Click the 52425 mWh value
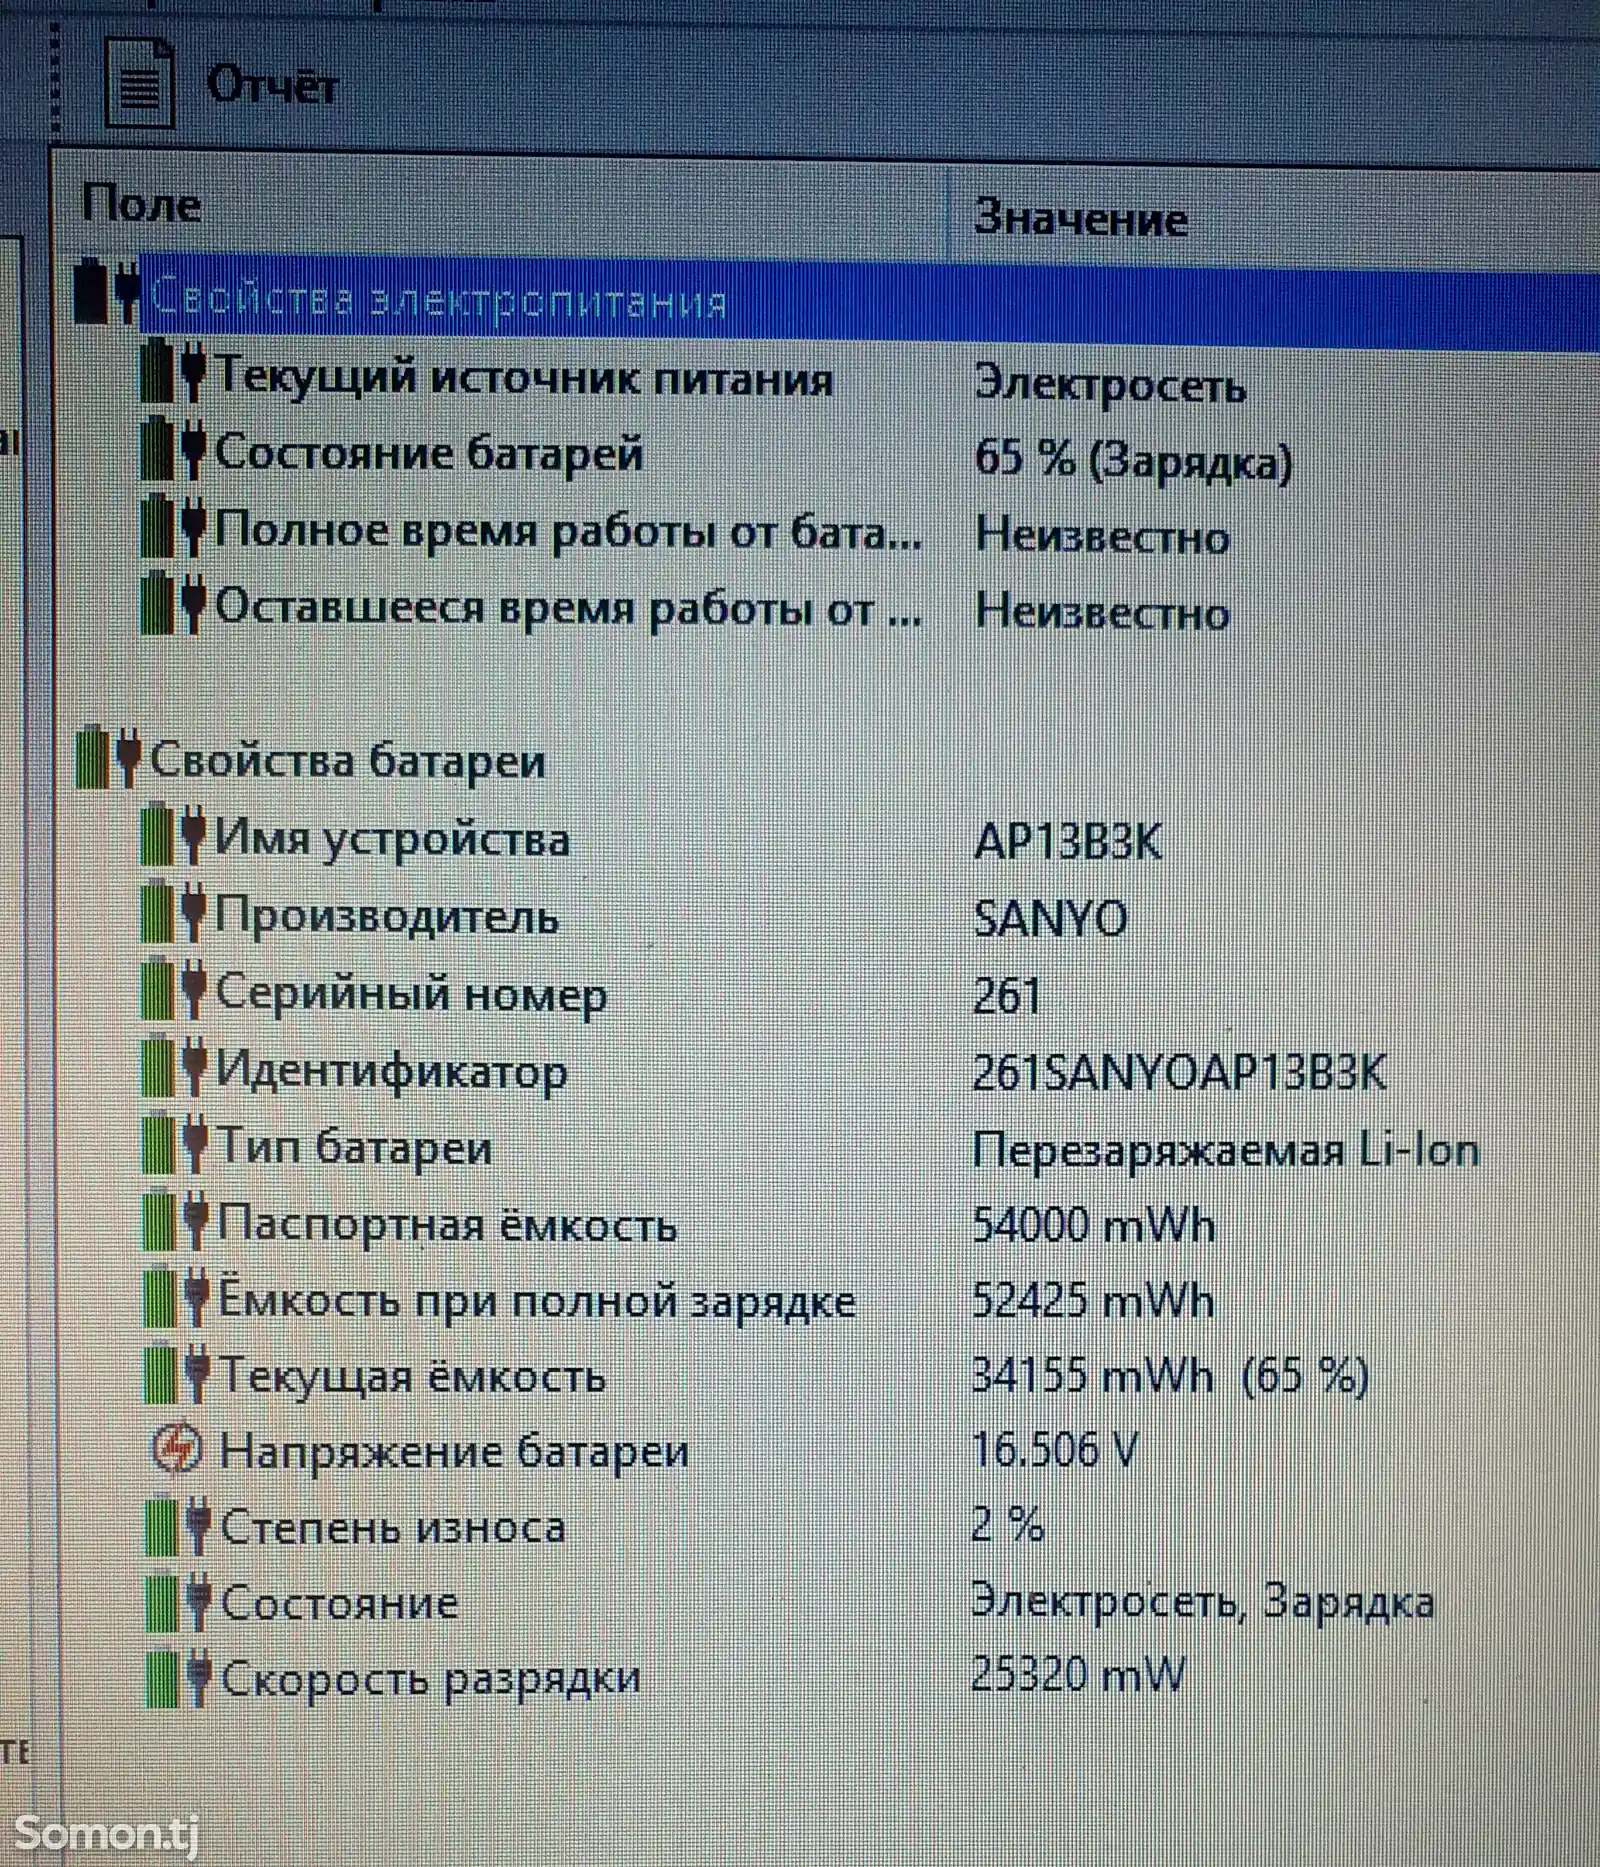 1093,1301
